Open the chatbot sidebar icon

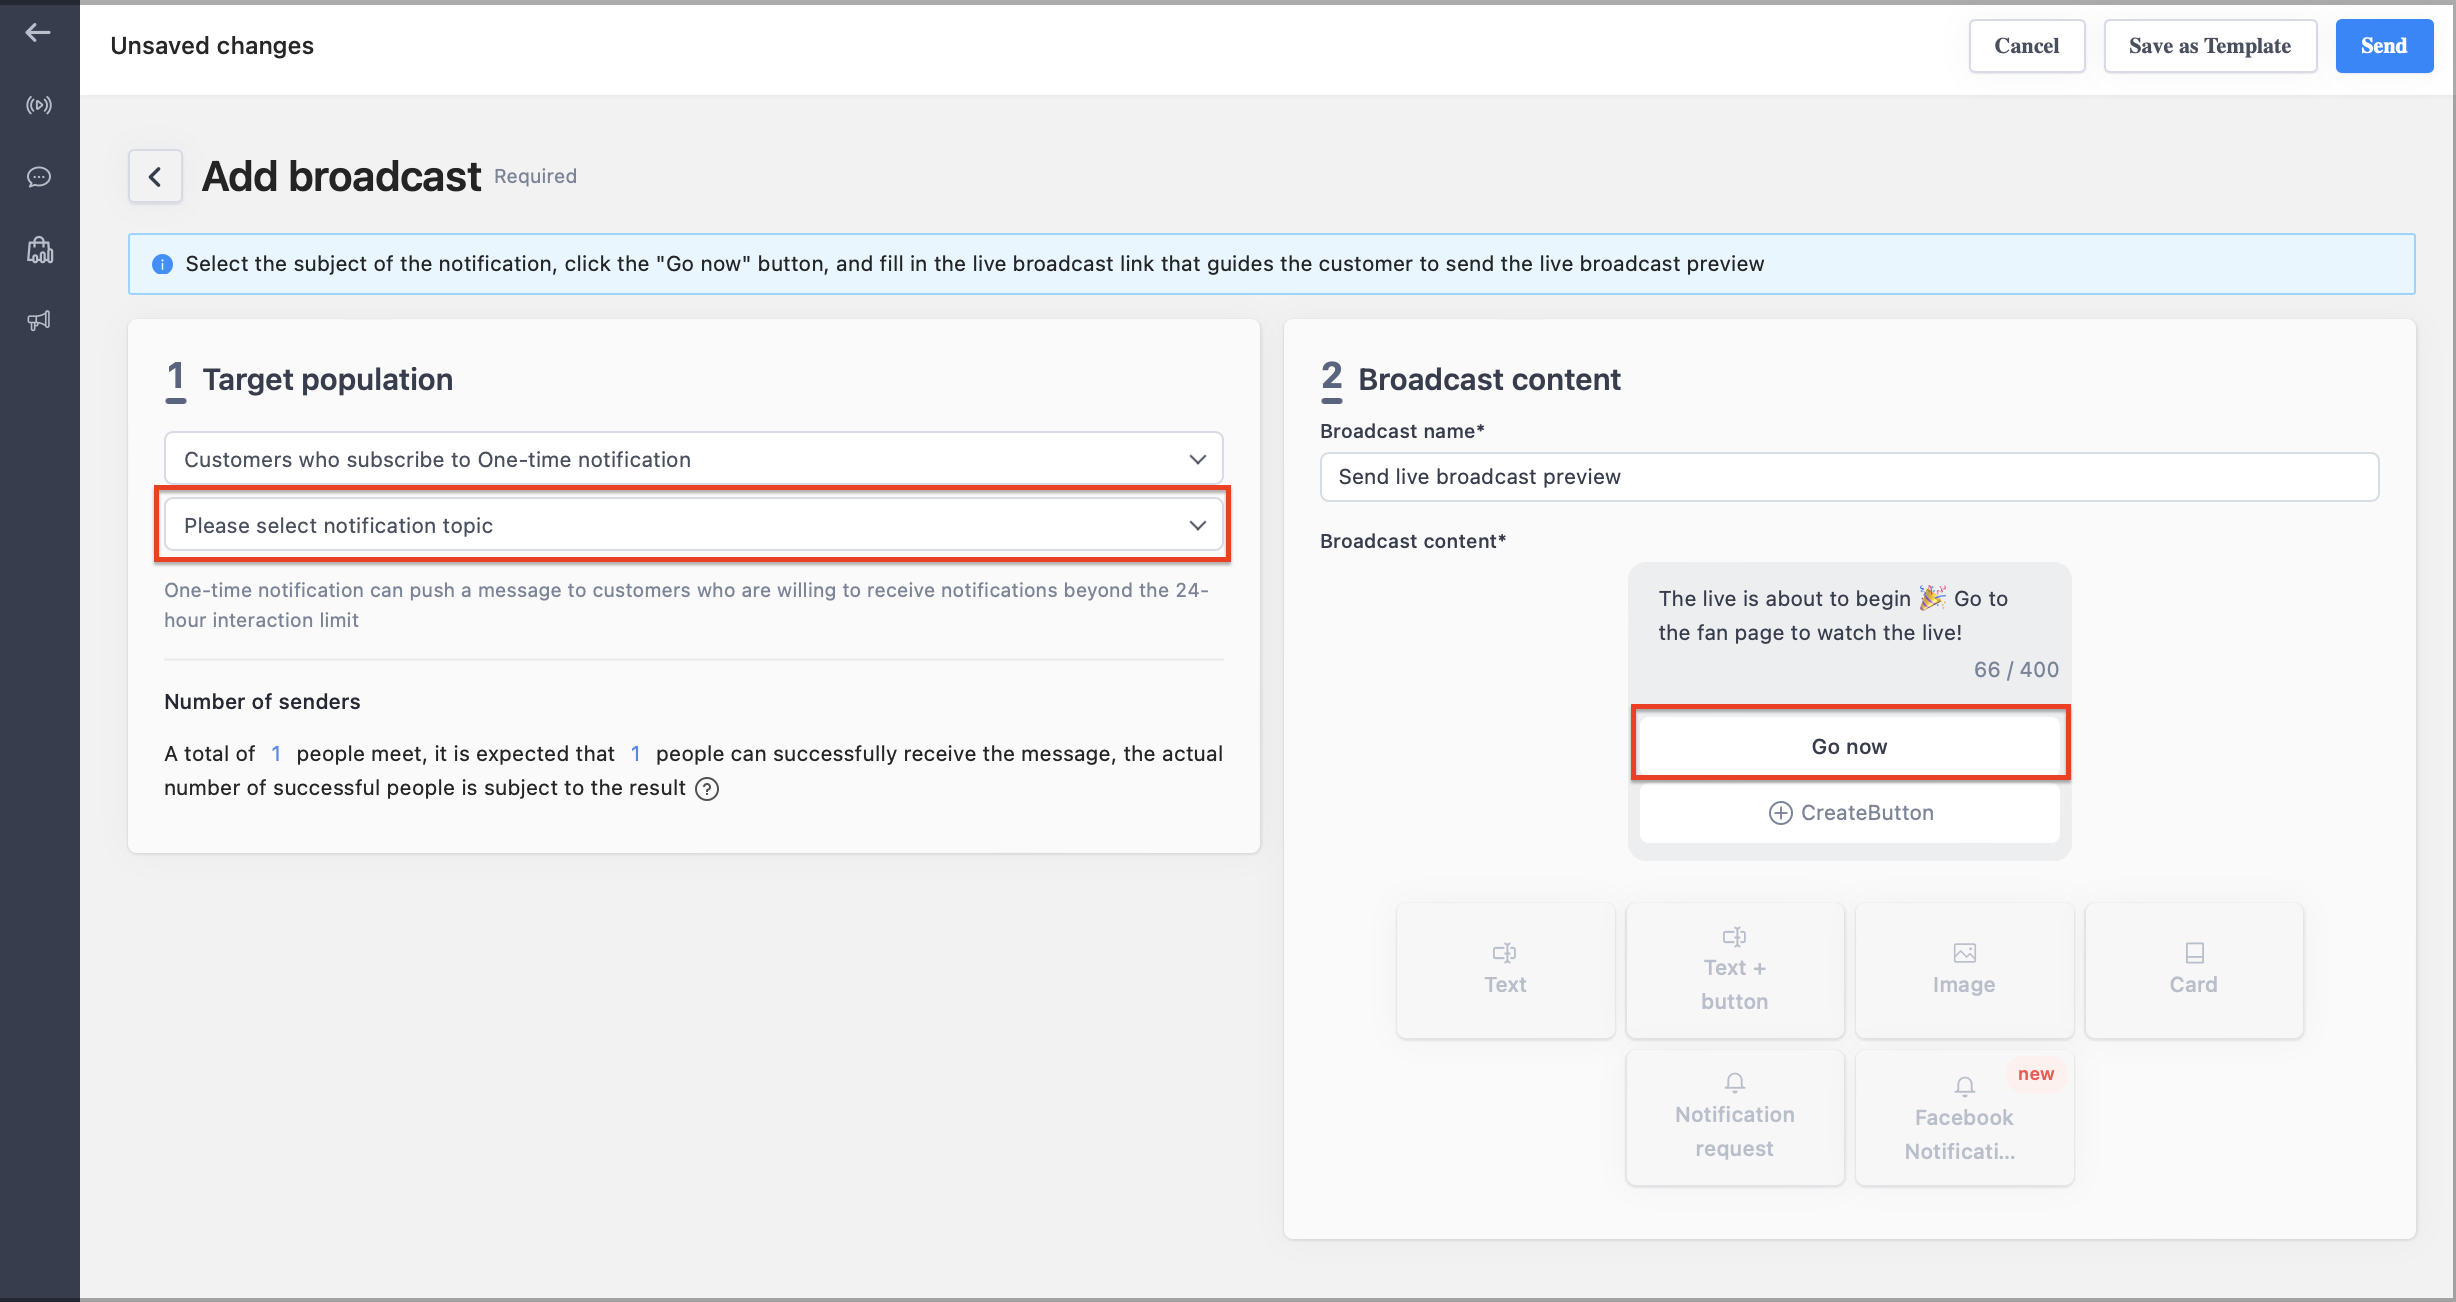coord(39,249)
